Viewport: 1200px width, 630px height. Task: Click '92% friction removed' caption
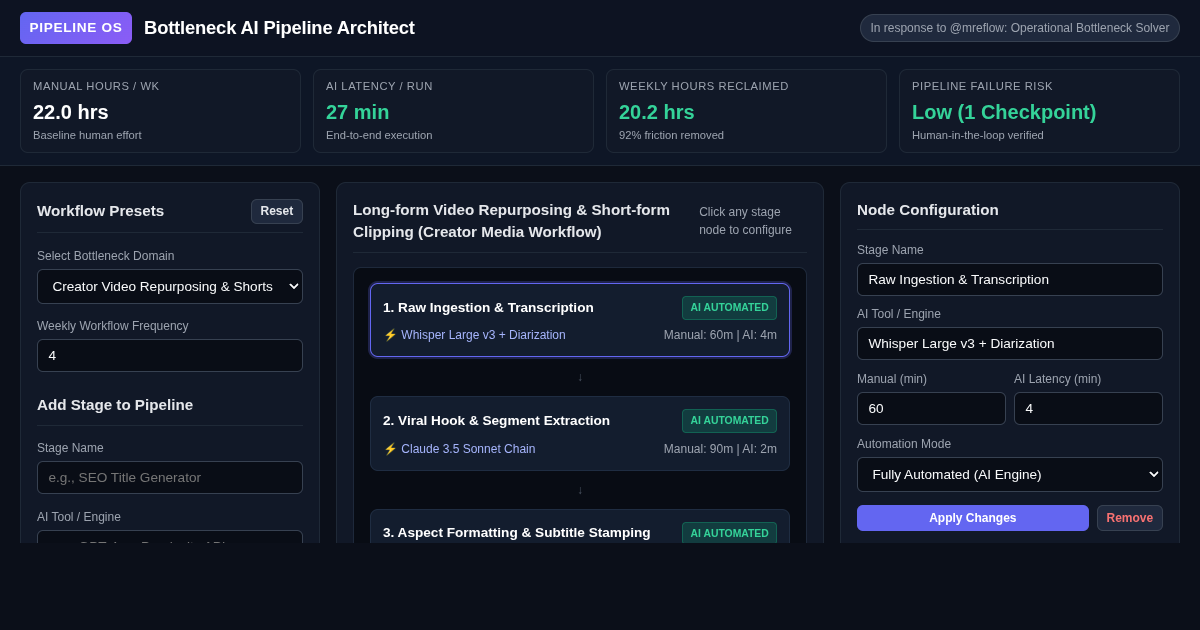pyautogui.click(x=671, y=135)
